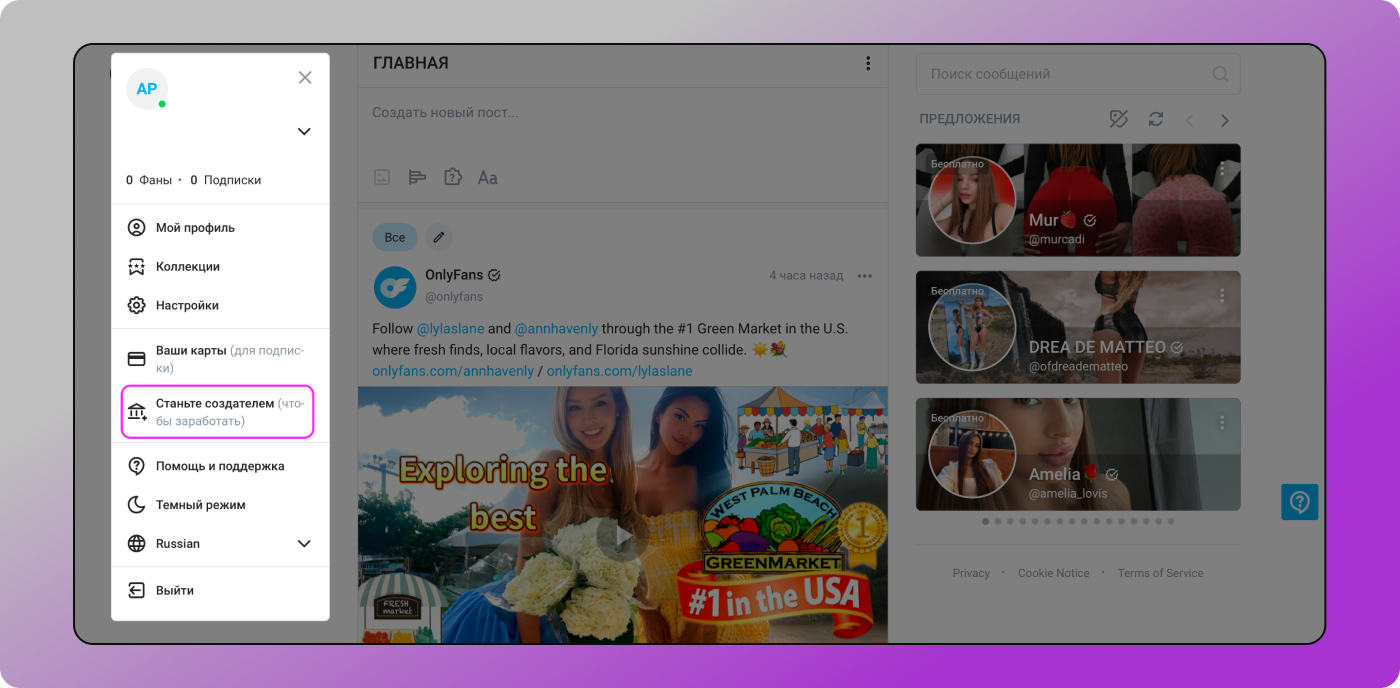Hide free-tagged suggestions with the tag icon

[x=1119, y=119]
